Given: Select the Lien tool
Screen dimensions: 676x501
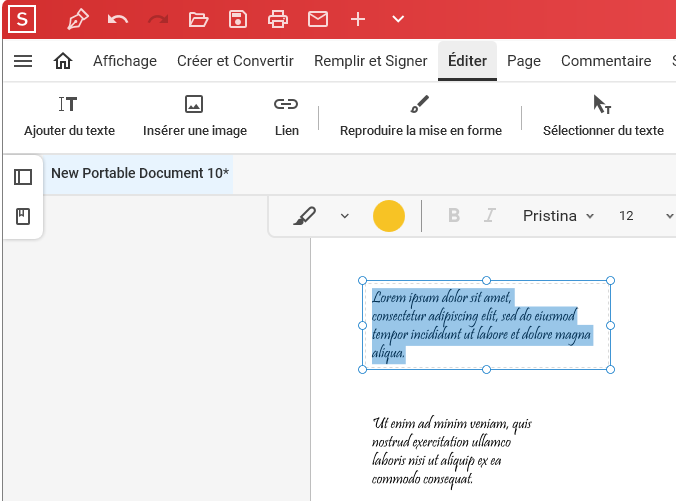Looking at the screenshot, I should click(x=287, y=116).
